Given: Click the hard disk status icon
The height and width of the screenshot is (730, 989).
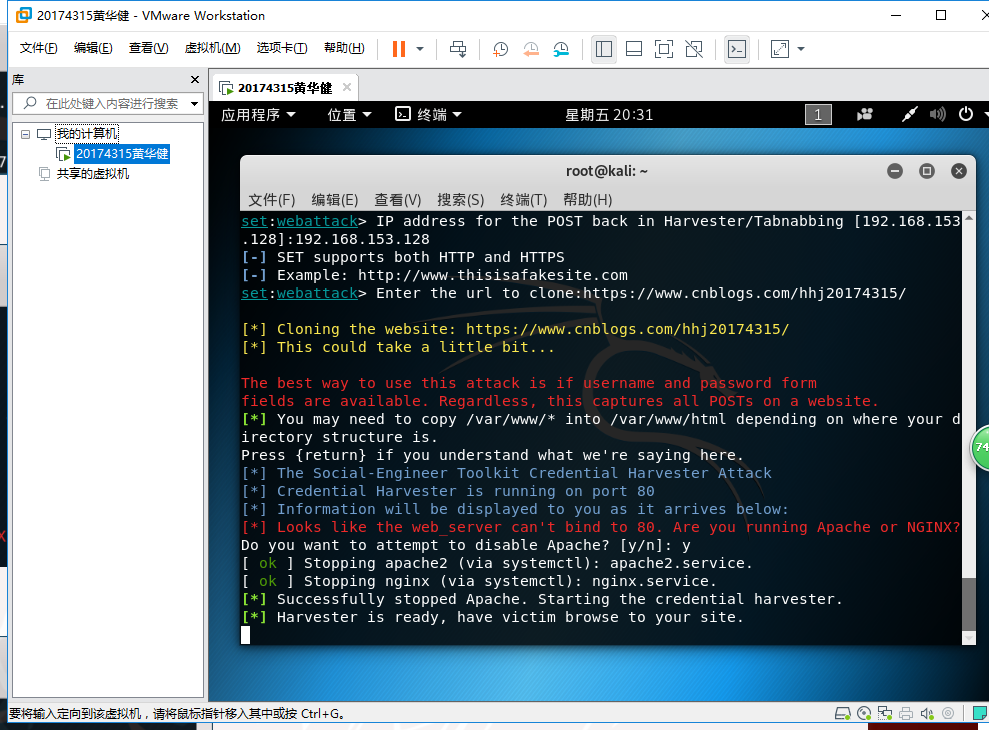Looking at the screenshot, I should [x=842, y=714].
